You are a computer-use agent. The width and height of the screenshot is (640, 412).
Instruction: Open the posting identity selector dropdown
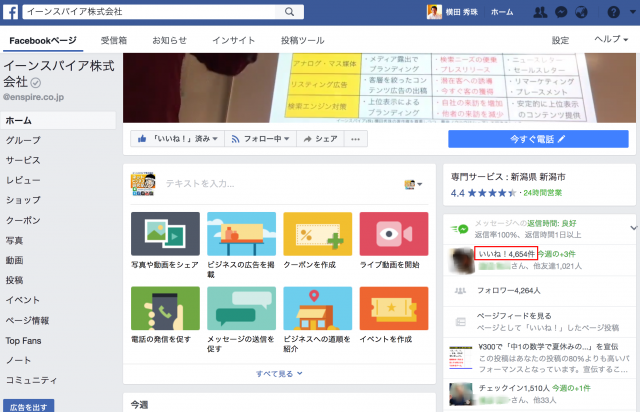(413, 184)
